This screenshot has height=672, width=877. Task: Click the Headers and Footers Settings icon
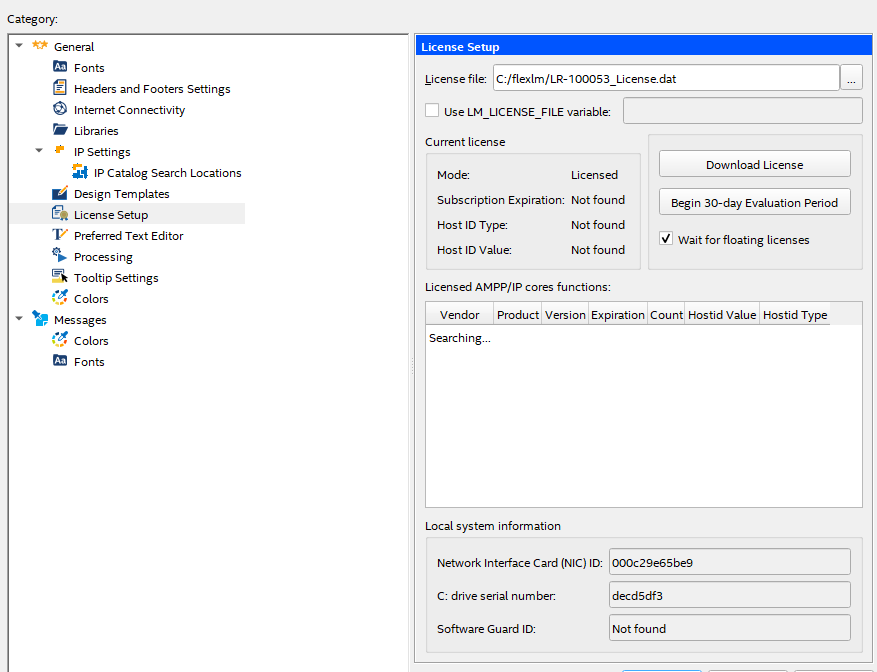coord(60,89)
